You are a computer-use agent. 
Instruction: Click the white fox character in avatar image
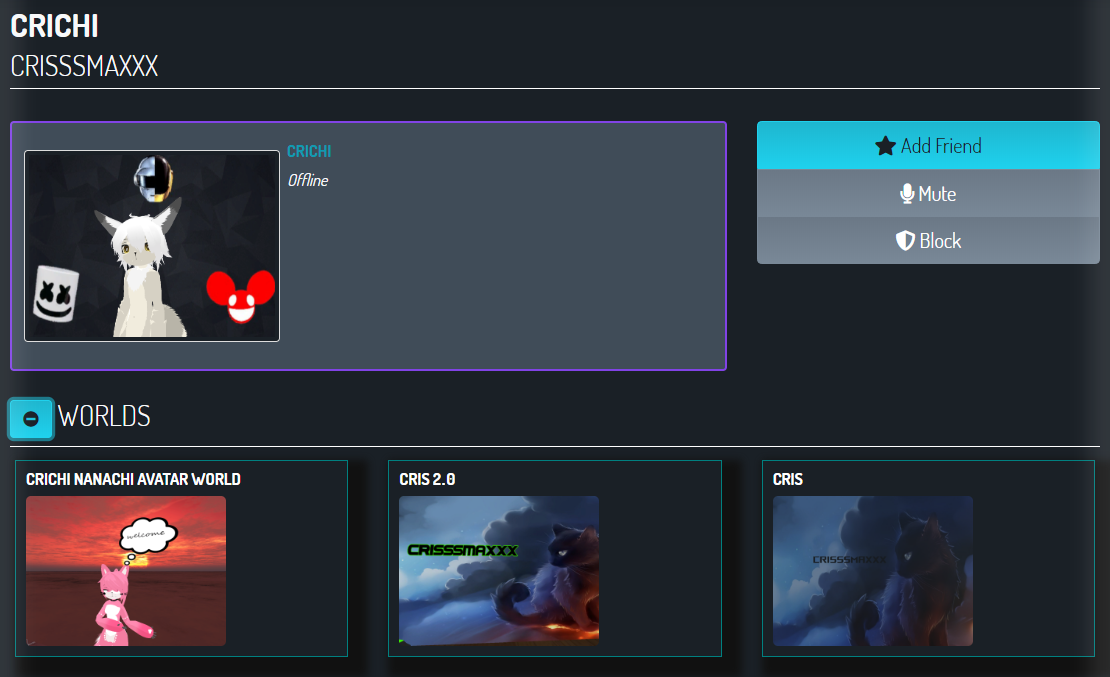139,268
